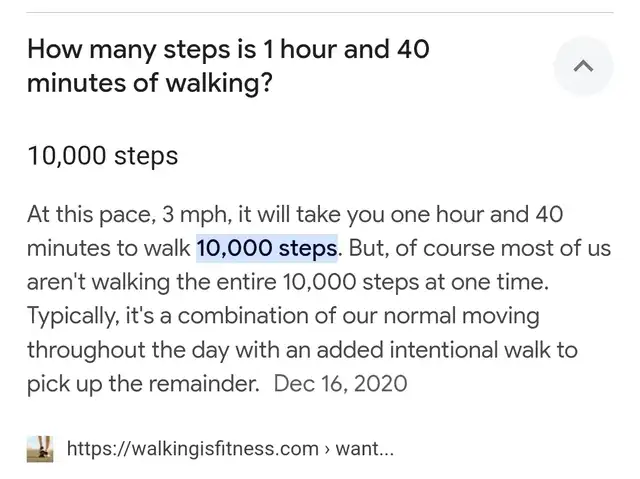Click the breadcrumb separator arrow after .com

pos(327,449)
